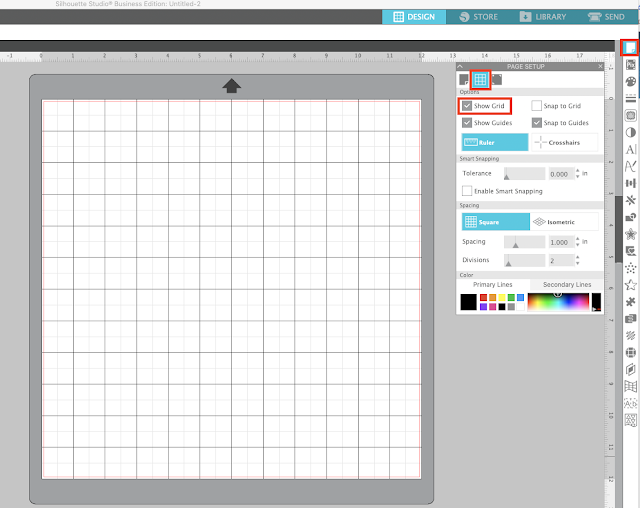Open the Modify shapes icon
The width and height of the screenshot is (640, 508).
[631, 217]
